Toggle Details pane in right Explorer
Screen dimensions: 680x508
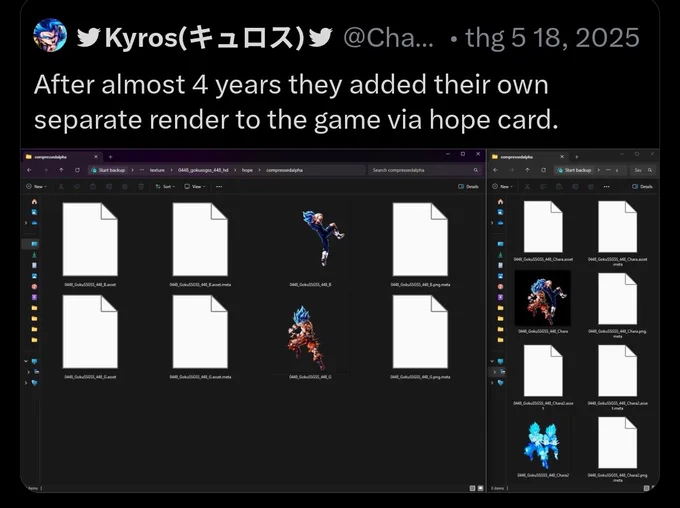point(642,187)
